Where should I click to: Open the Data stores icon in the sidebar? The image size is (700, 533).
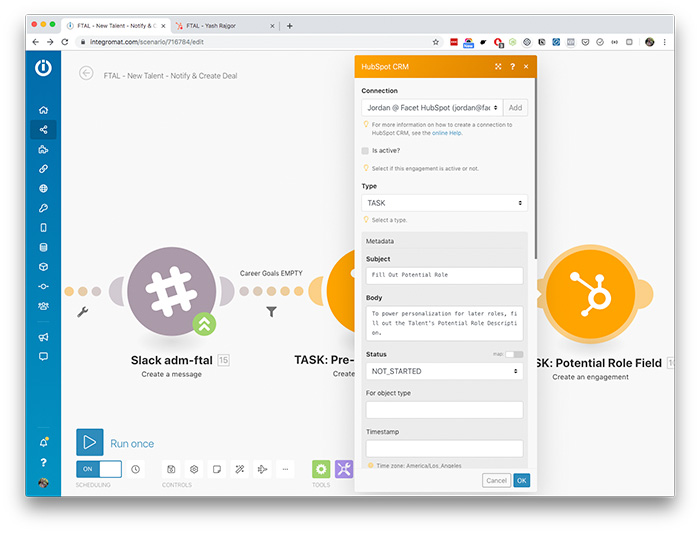pyautogui.click(x=43, y=247)
